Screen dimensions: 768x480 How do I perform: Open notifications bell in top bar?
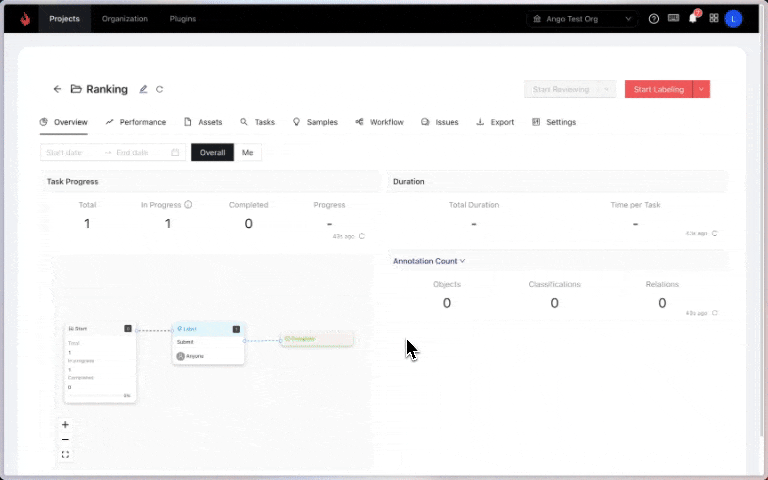coord(693,18)
